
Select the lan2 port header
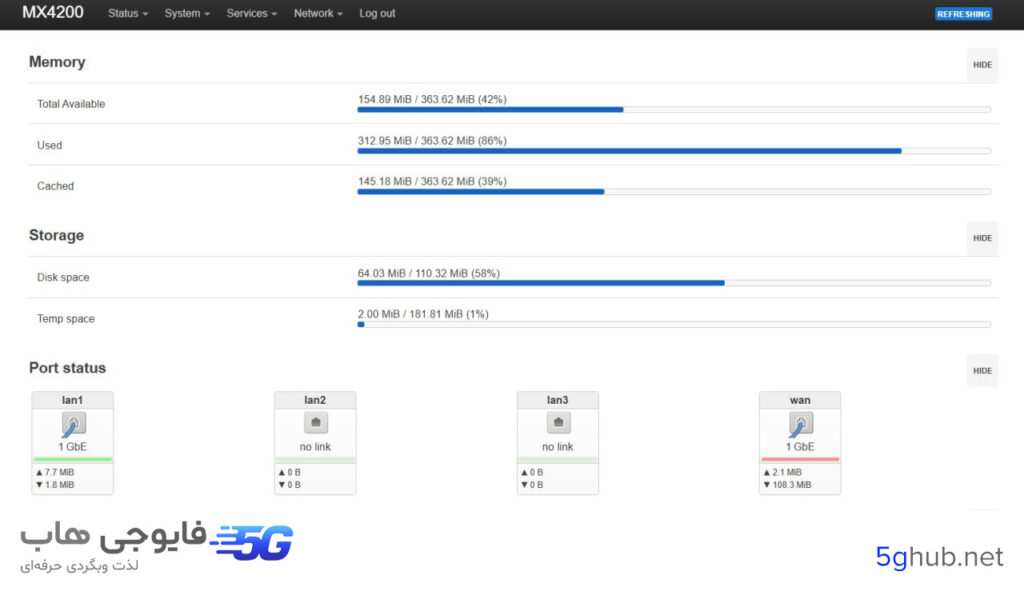coord(315,400)
